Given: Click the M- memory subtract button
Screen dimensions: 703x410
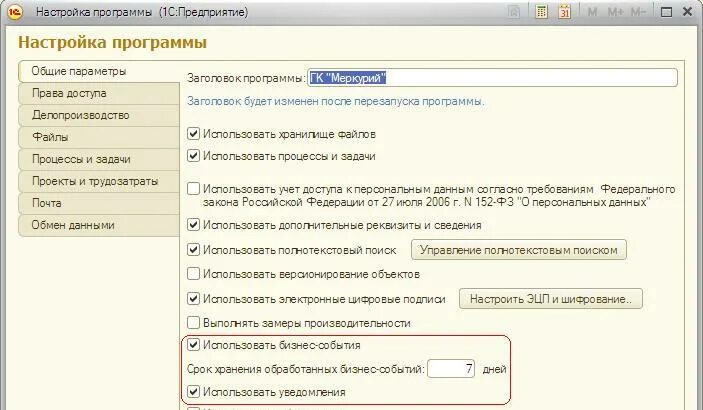Looking at the screenshot, I should click(638, 12).
